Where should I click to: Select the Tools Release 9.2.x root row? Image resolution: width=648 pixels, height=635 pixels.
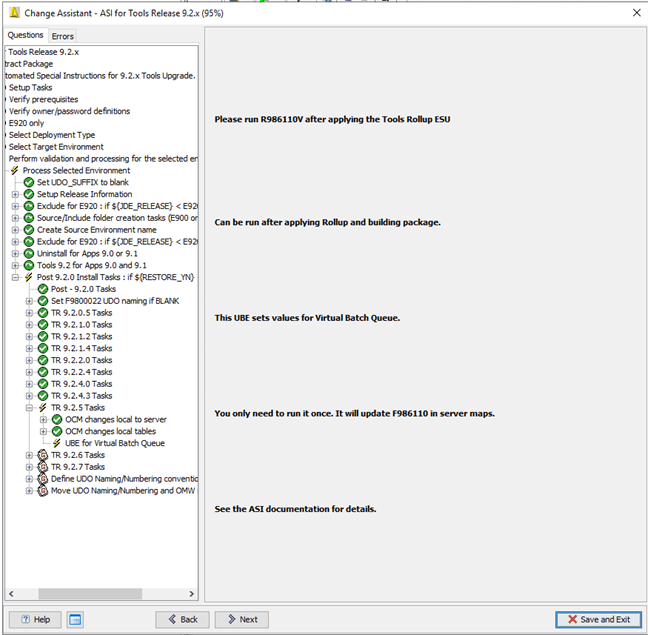[43, 52]
